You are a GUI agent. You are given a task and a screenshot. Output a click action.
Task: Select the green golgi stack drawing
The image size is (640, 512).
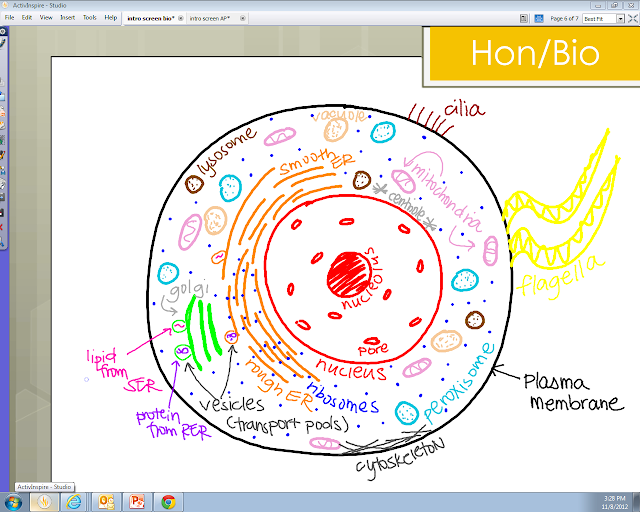[203, 333]
